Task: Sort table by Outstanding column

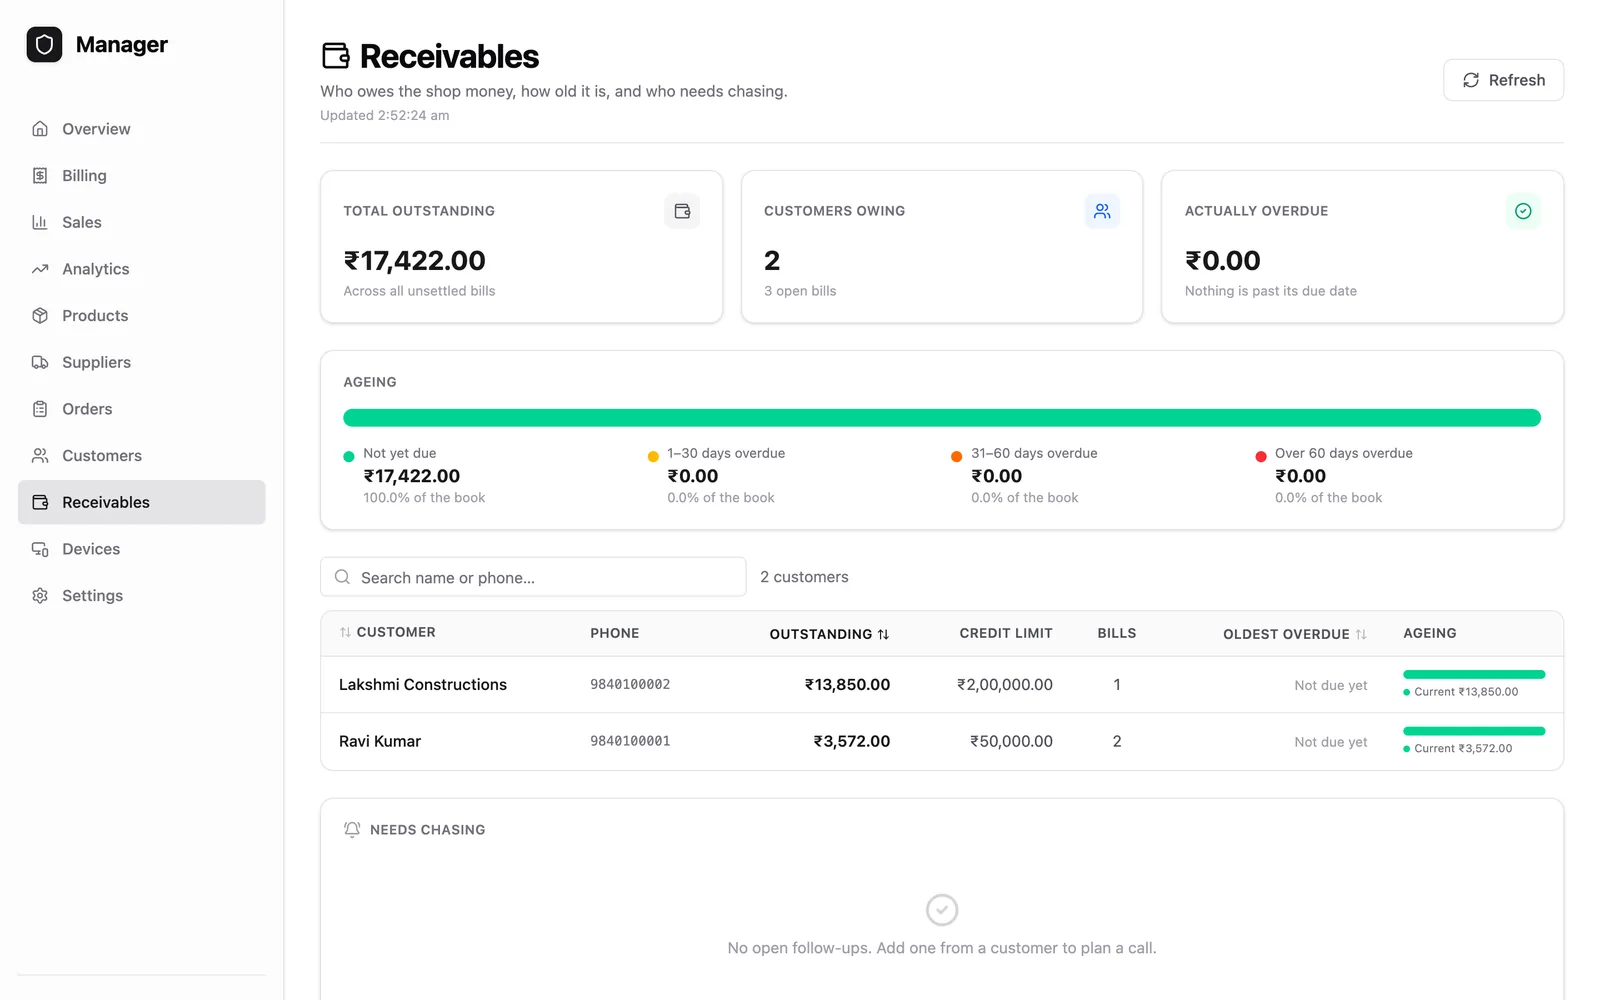Action: click(x=829, y=634)
